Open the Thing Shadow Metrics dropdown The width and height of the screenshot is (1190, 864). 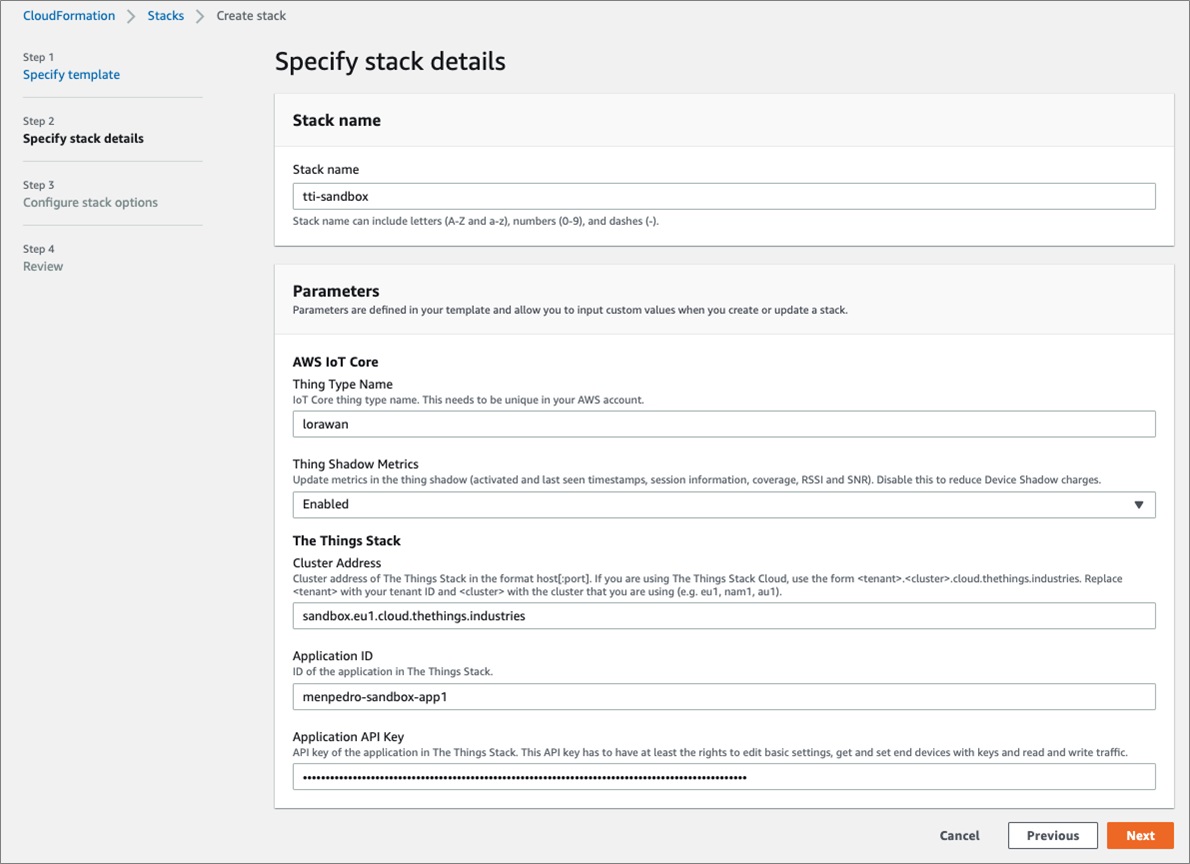724,505
